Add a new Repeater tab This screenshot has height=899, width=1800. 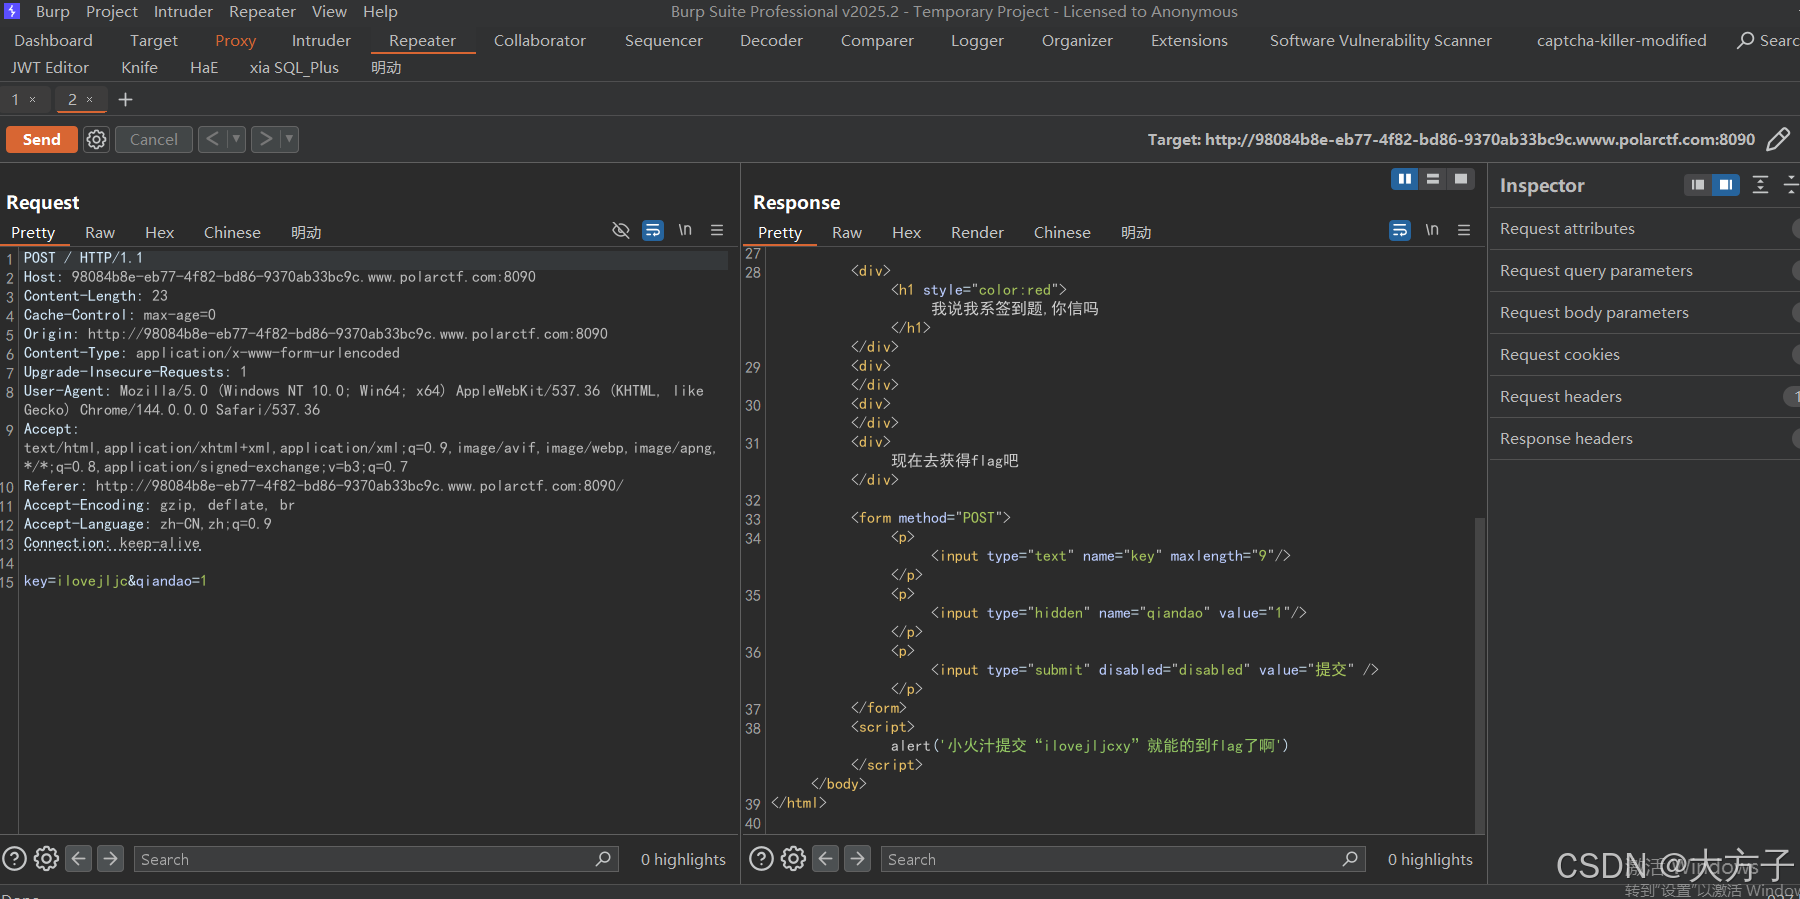(125, 99)
